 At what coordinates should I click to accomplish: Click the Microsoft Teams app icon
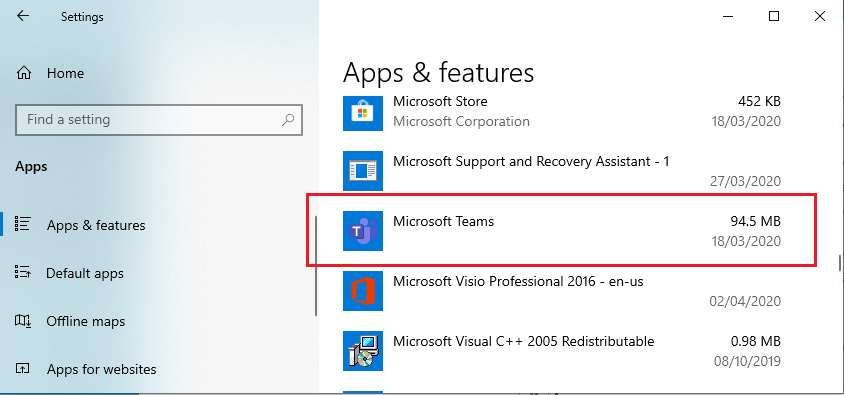pos(363,231)
